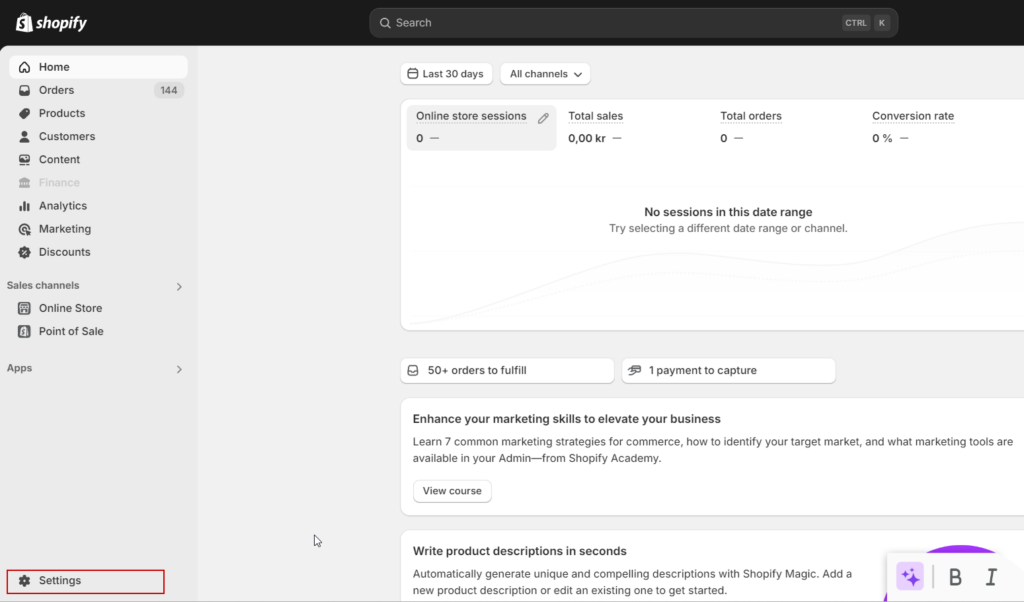Click the Point of Sale icon

pyautogui.click(x=24, y=332)
